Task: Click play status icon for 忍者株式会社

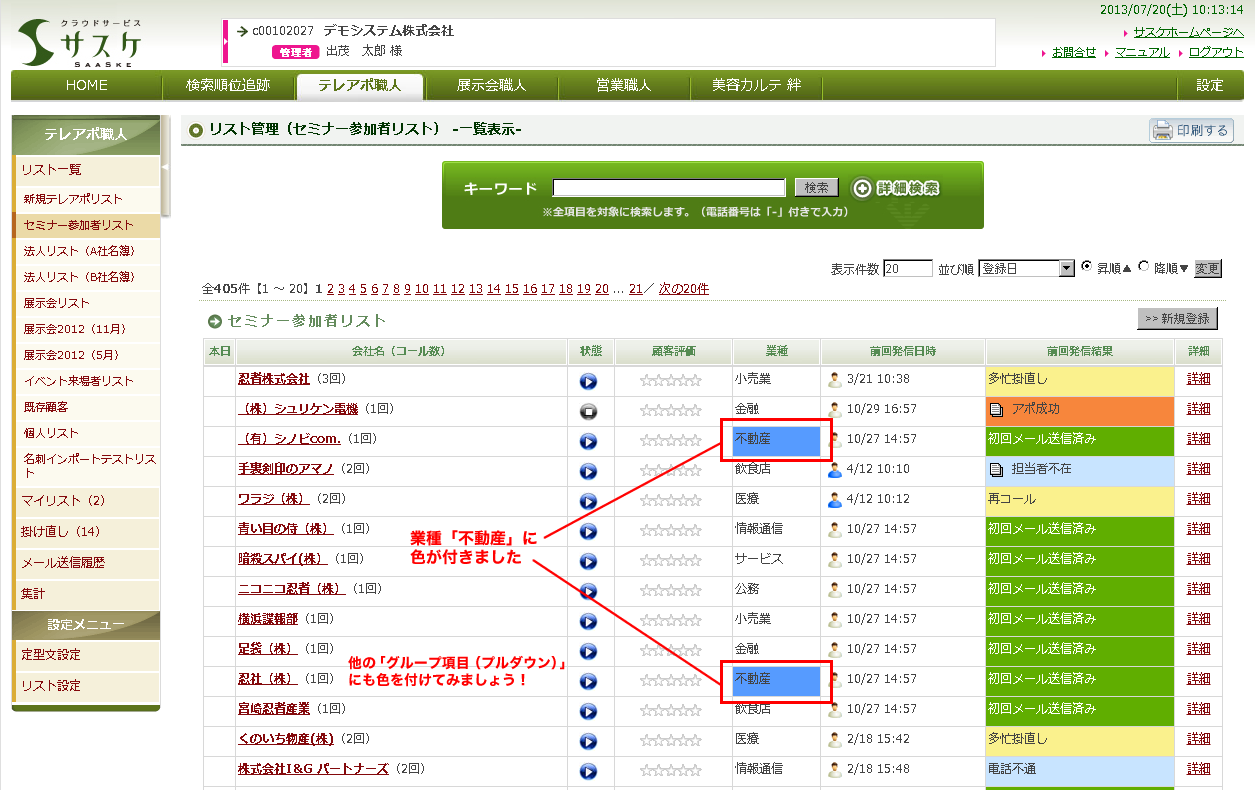Action: [589, 381]
